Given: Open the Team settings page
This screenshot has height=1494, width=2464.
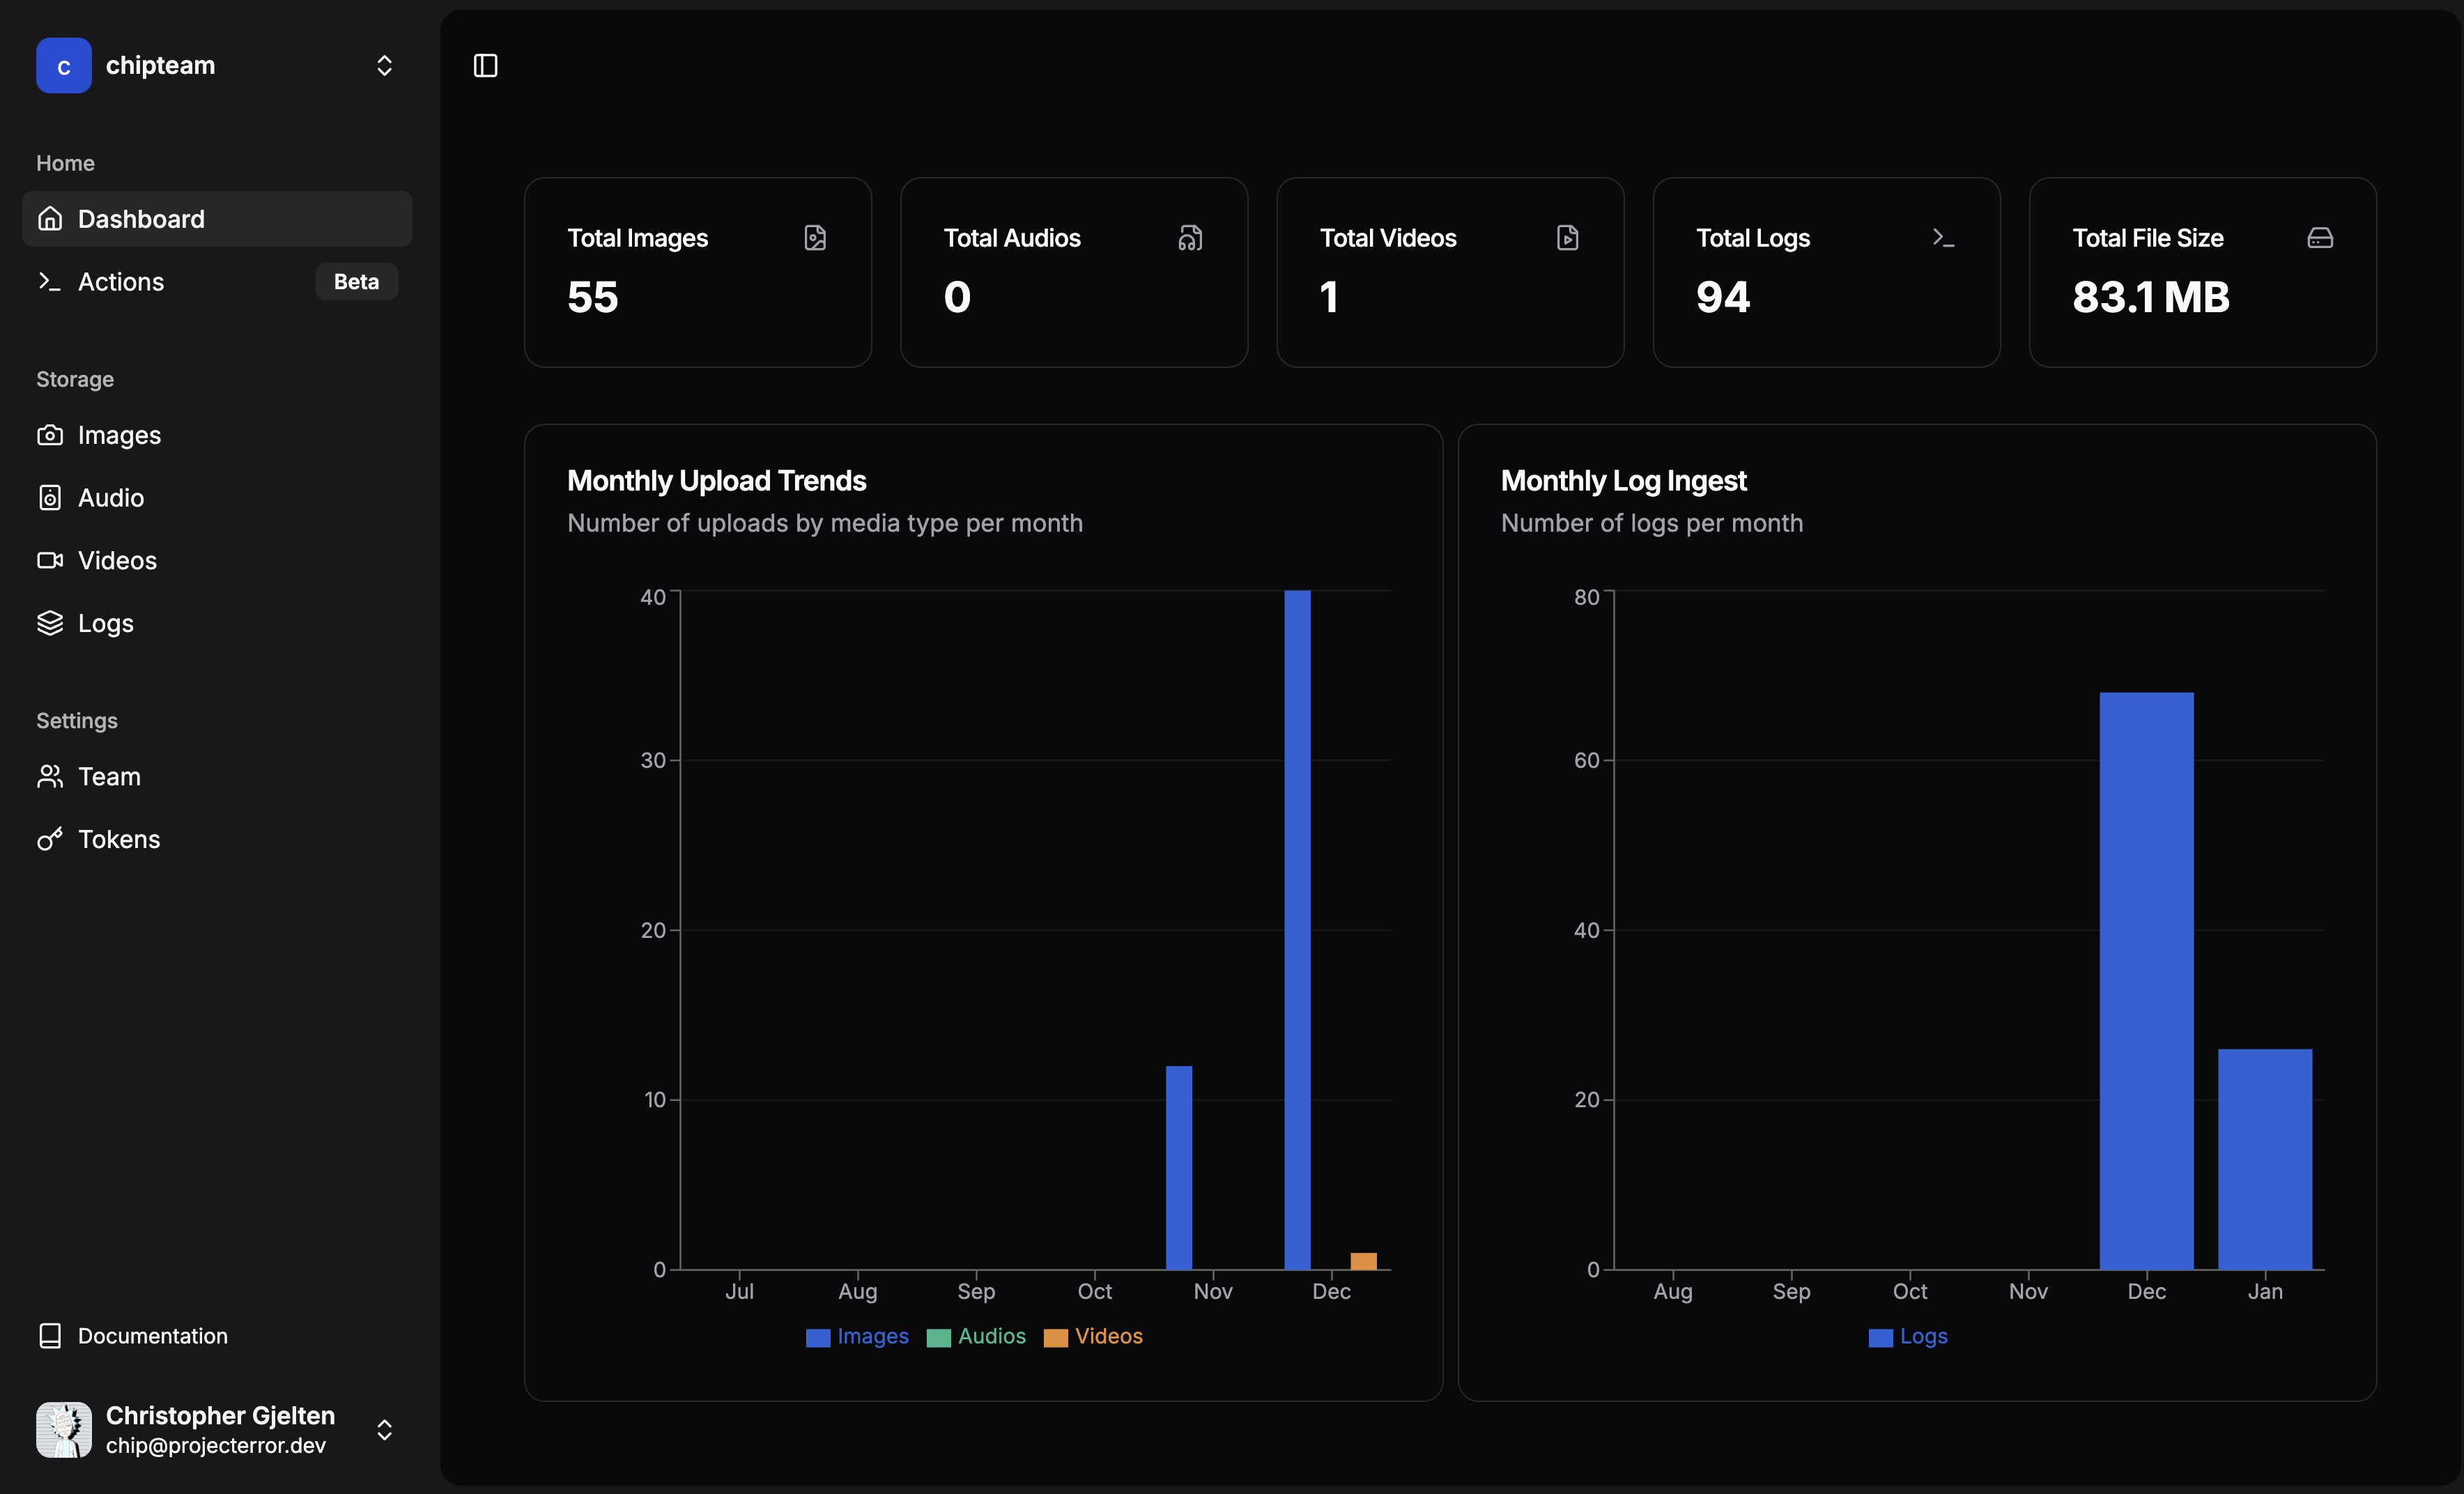Looking at the screenshot, I should tap(109, 777).
